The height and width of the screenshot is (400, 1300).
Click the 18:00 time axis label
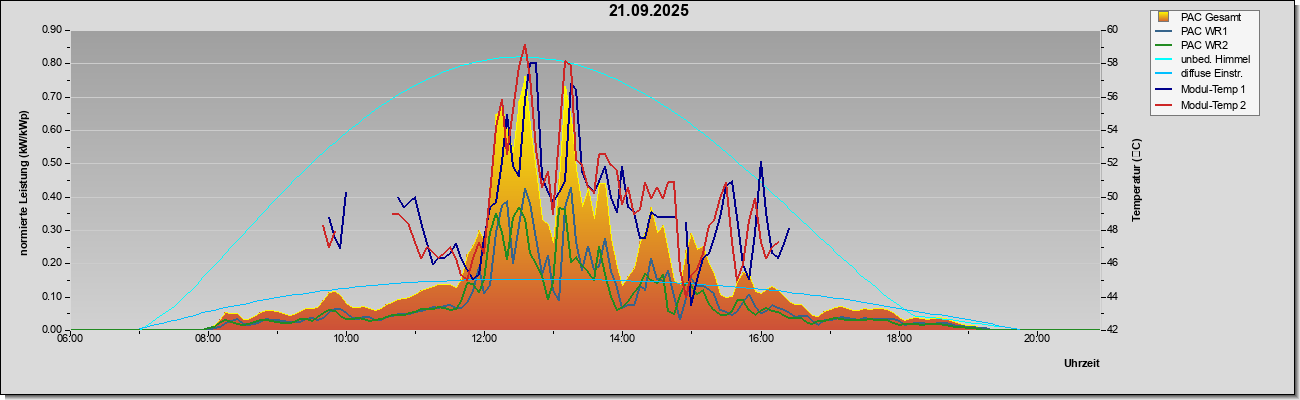pyautogui.click(x=898, y=339)
